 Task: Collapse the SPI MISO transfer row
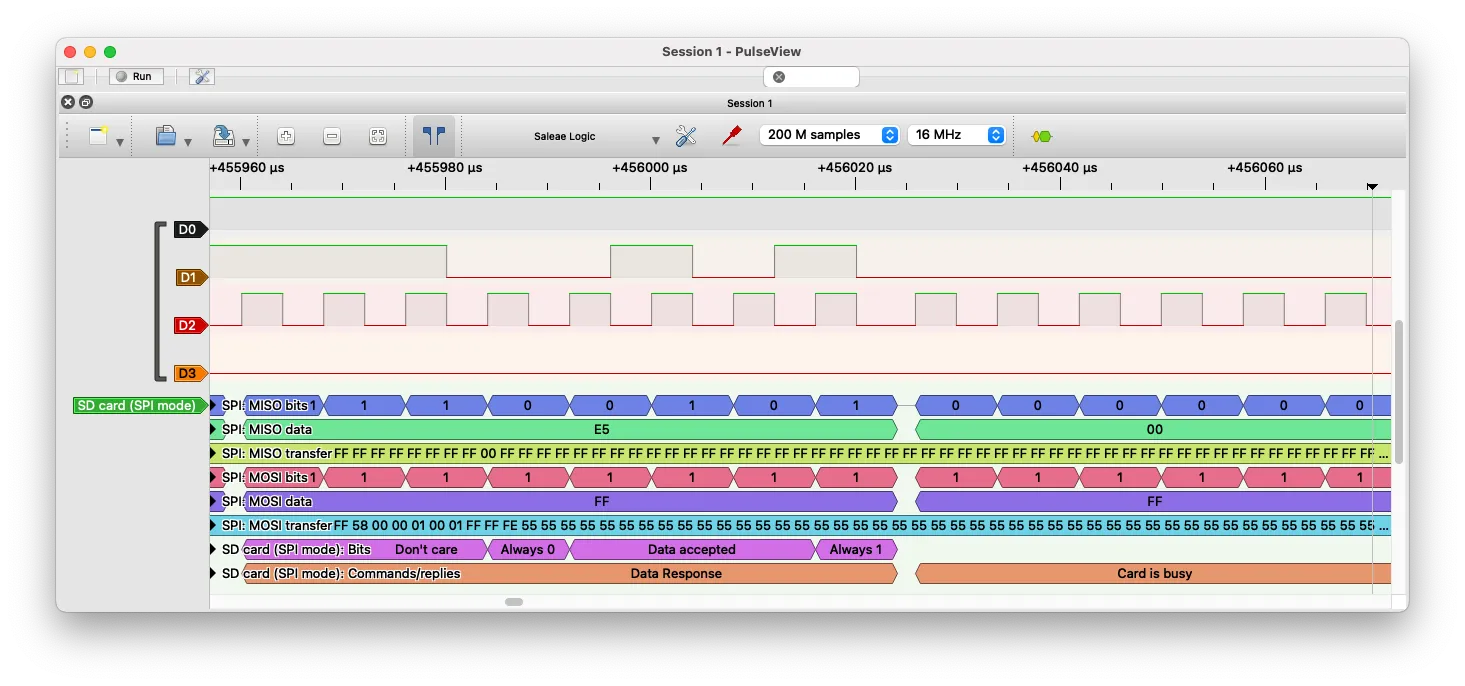[214, 453]
